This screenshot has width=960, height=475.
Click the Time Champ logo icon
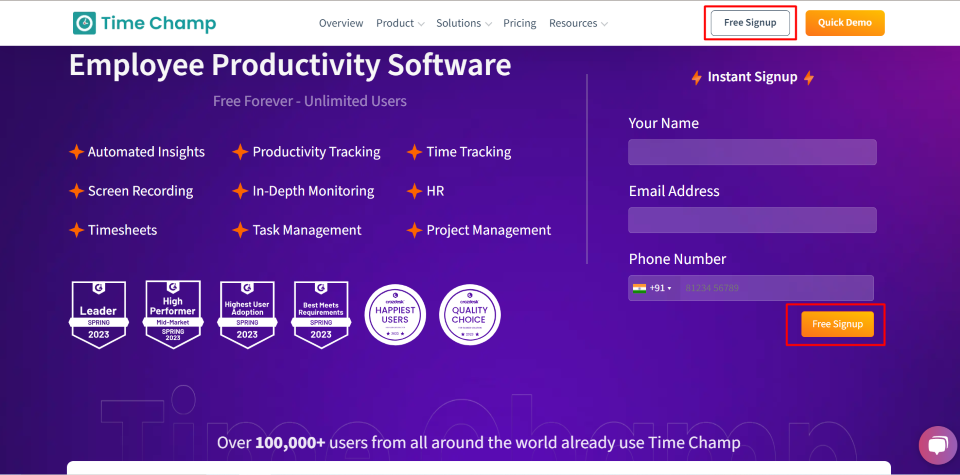tap(84, 23)
